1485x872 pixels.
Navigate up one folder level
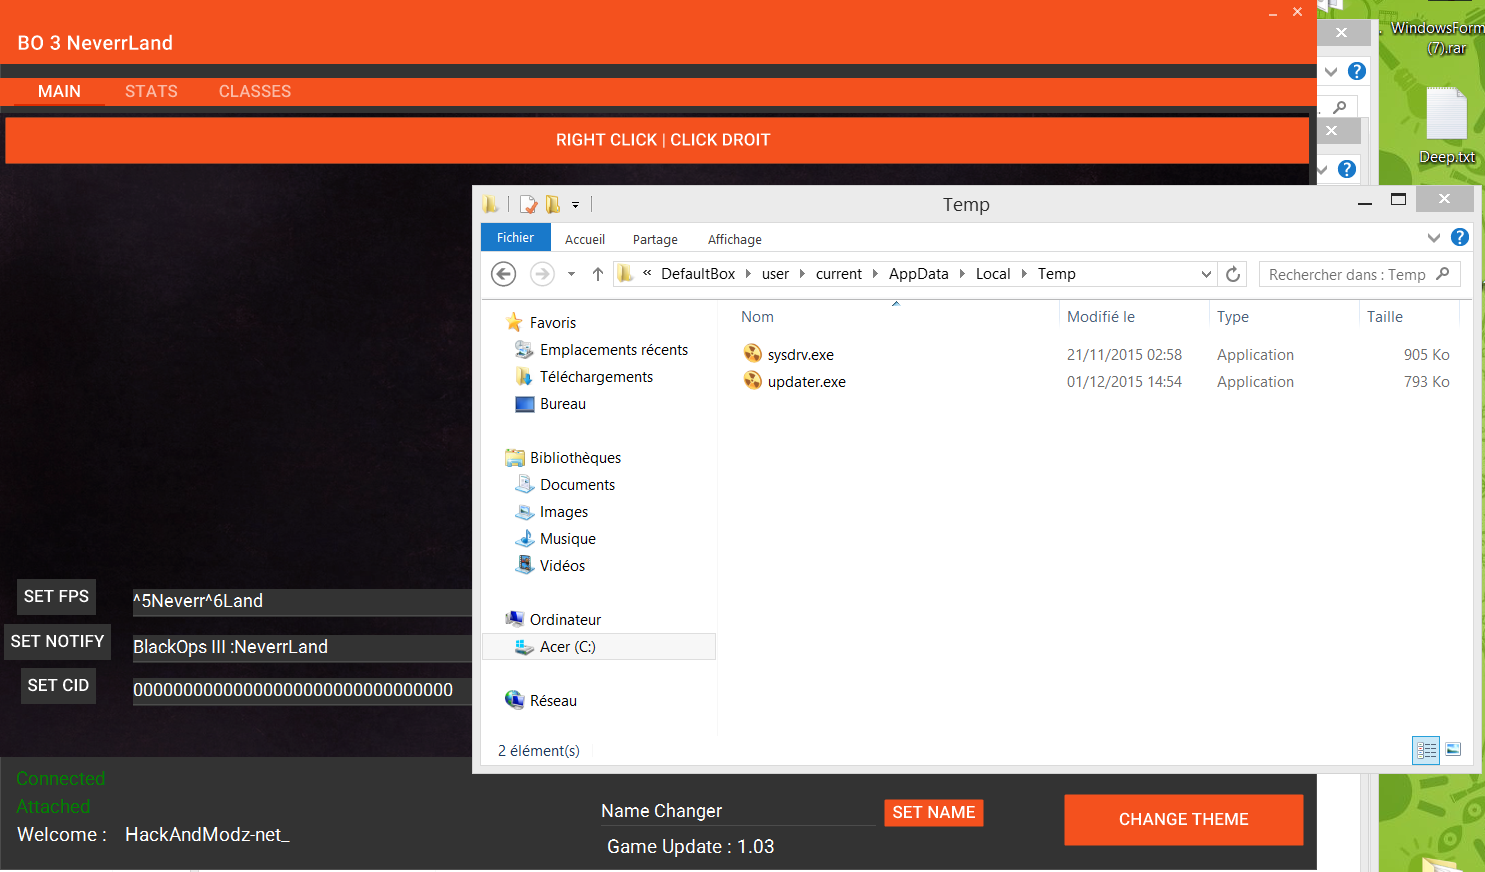tap(598, 274)
